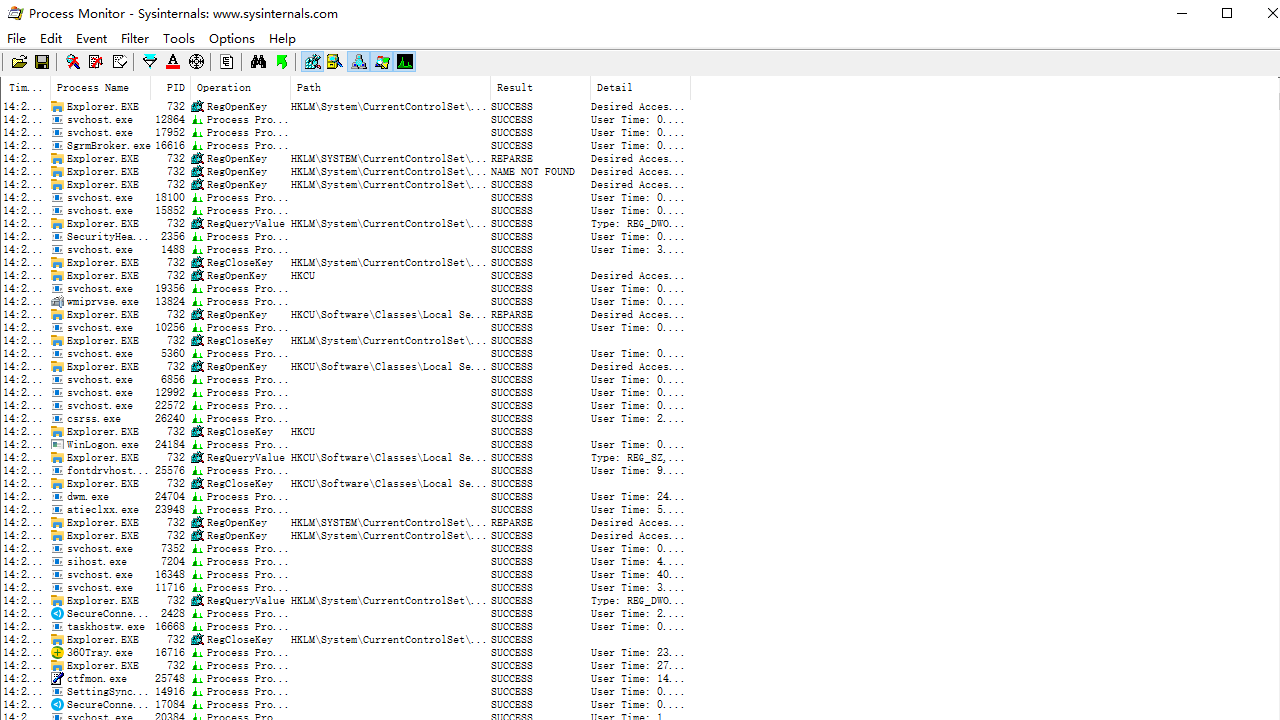
Task: Select the crosshair target window tool
Action: tap(197, 62)
